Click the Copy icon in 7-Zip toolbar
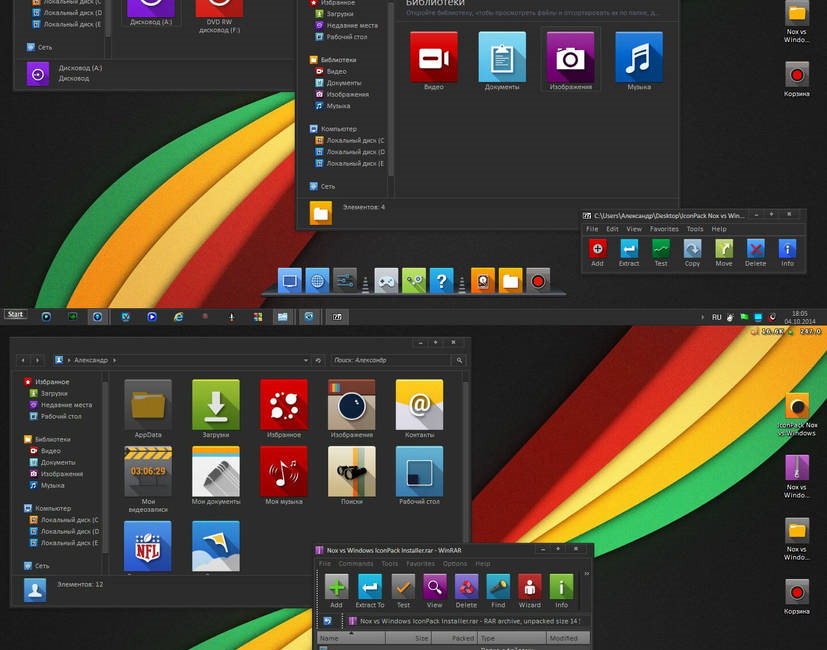The height and width of the screenshot is (650, 827). click(692, 250)
